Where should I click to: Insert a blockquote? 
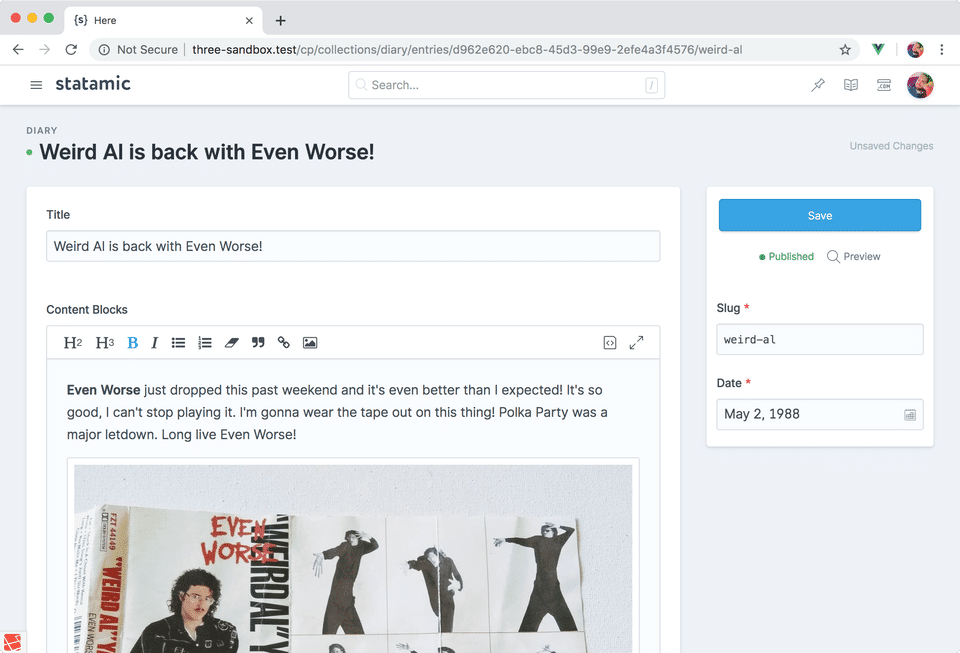258,343
